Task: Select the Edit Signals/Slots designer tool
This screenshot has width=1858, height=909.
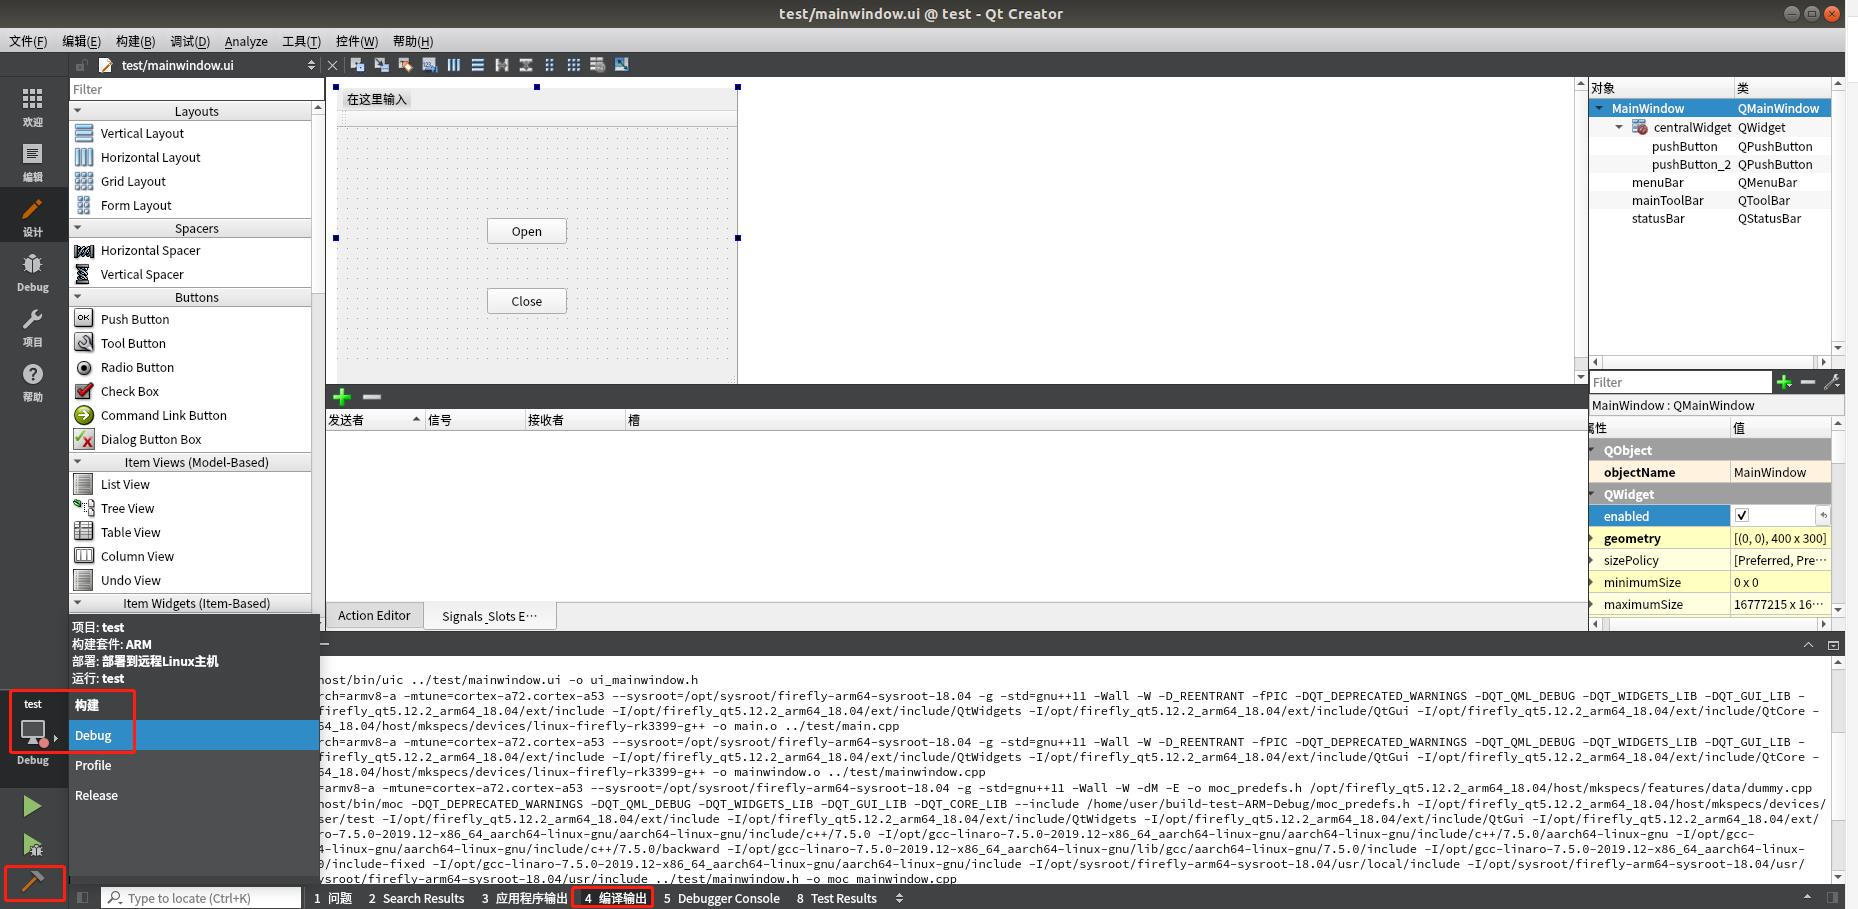Action: [381, 64]
